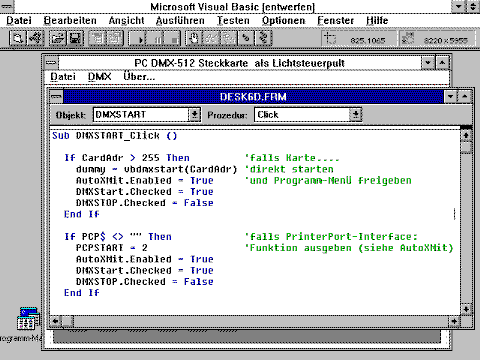Open Datei menu in the PC DMX-512 form
This screenshot has height=360, width=480.
(x=63, y=77)
